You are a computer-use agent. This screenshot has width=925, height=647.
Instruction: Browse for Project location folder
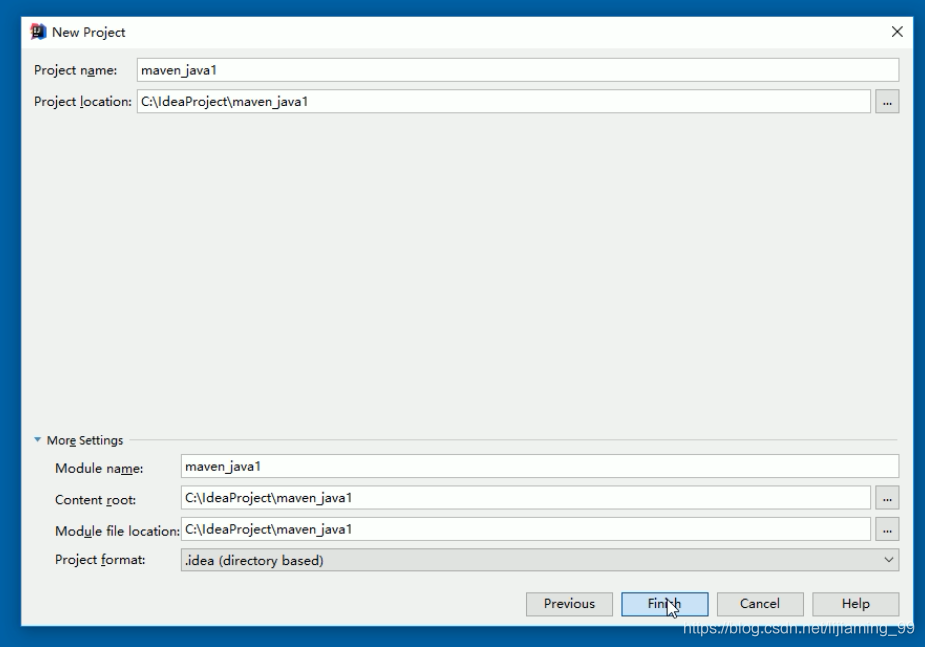[887, 101]
